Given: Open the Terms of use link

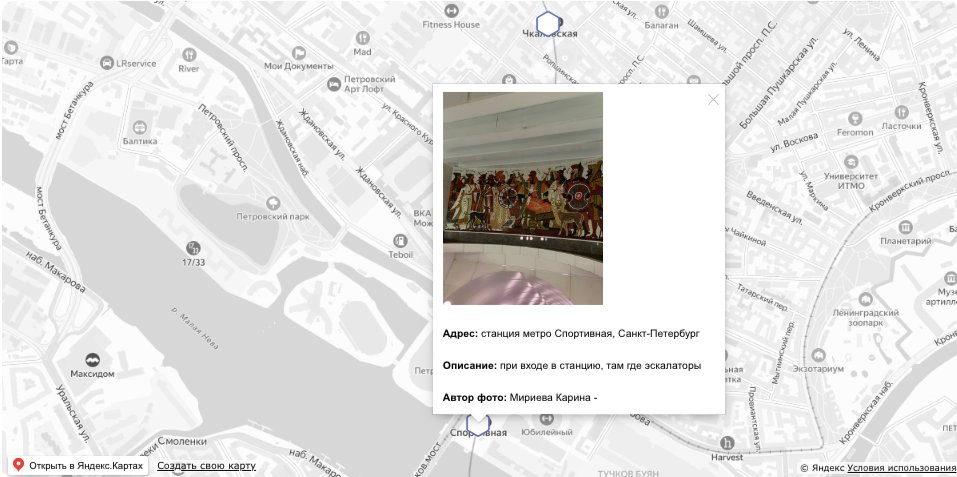Looking at the screenshot, I should (x=901, y=468).
